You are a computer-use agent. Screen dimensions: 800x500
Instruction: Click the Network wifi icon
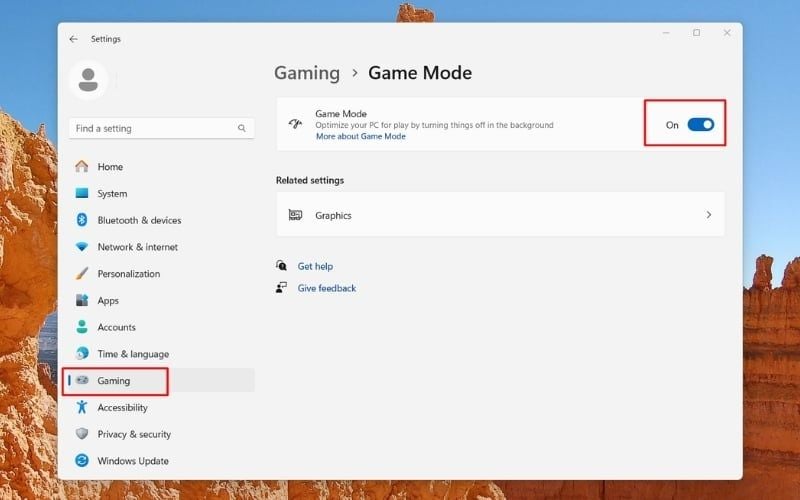(82, 246)
